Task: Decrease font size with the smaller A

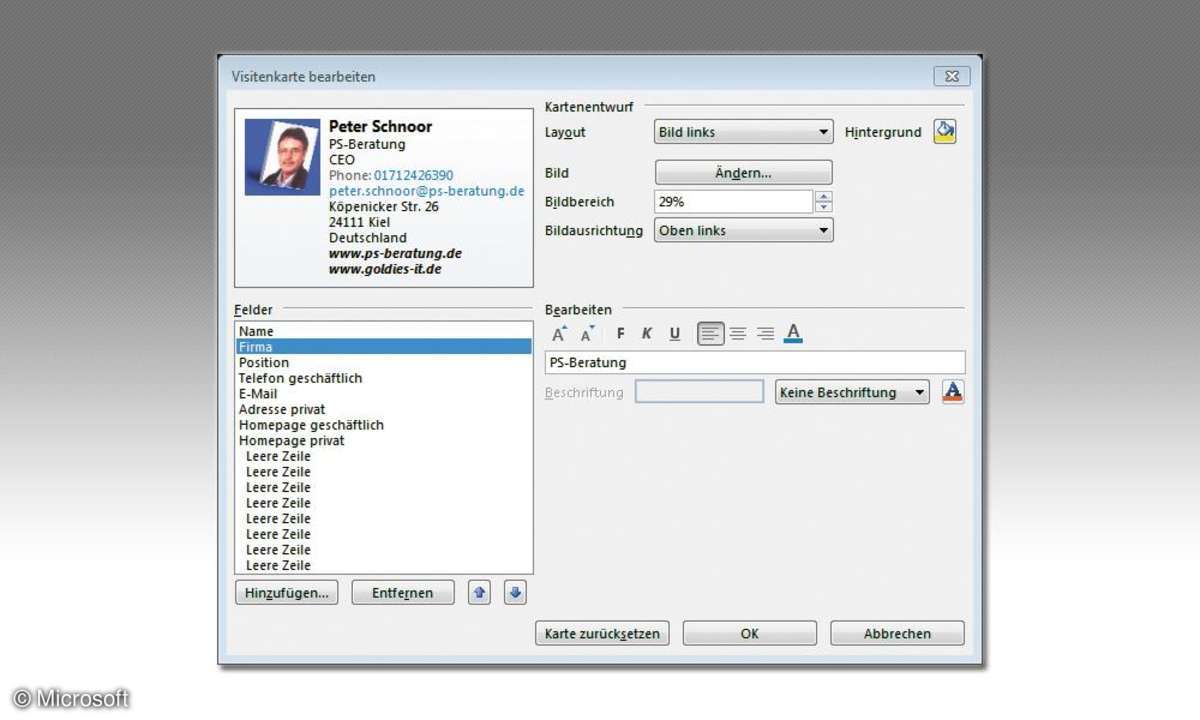Action: click(x=587, y=334)
